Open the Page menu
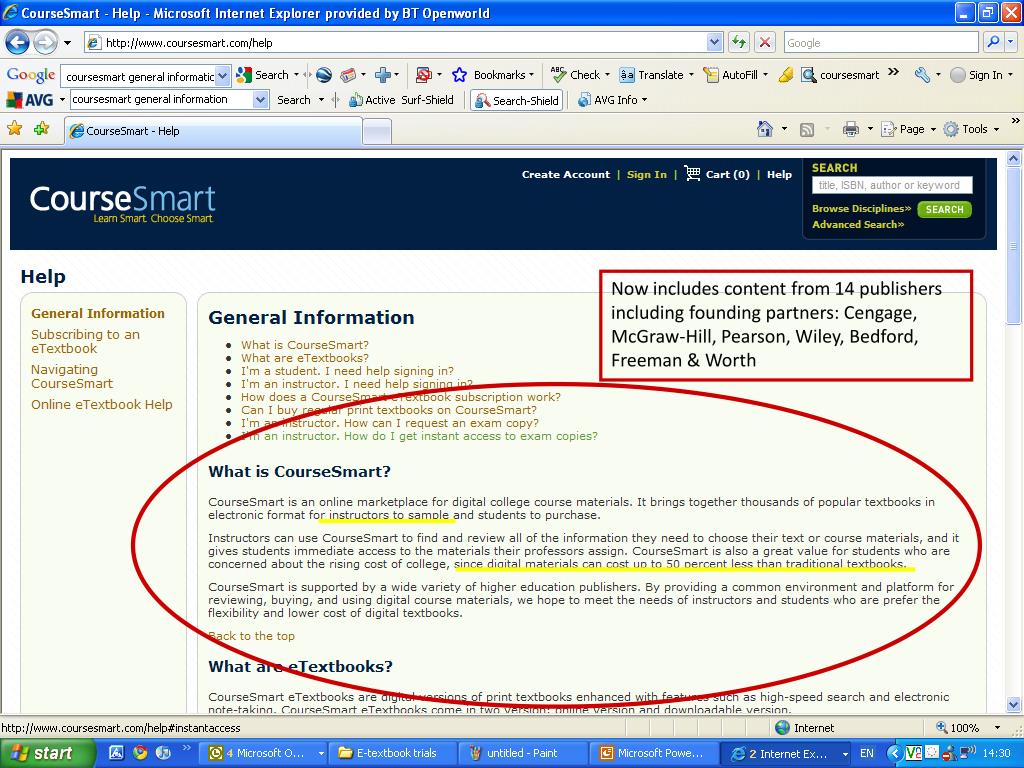Screen dimensions: 1024x768 (x=908, y=129)
